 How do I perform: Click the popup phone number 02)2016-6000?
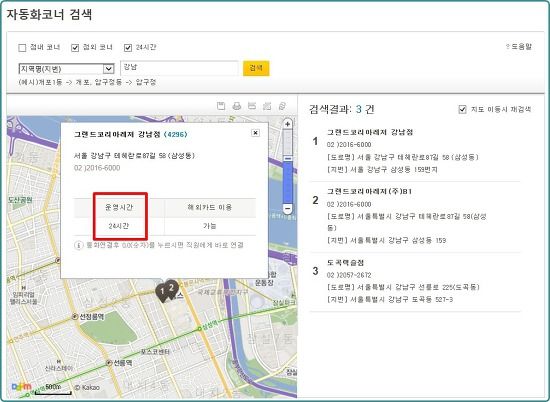click(x=97, y=168)
